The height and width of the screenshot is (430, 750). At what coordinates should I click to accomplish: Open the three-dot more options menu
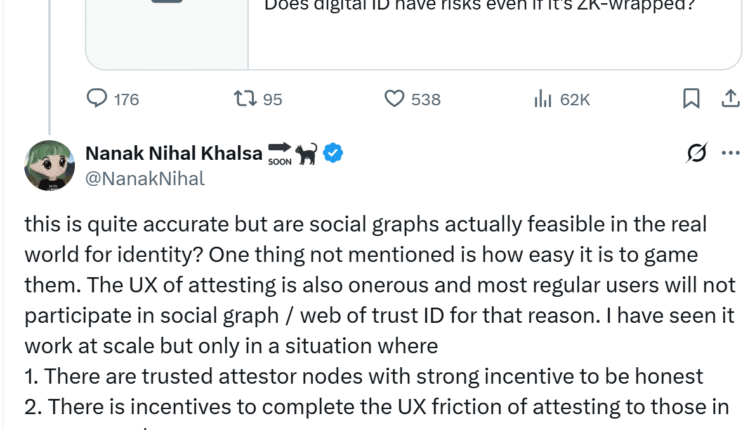(x=730, y=152)
